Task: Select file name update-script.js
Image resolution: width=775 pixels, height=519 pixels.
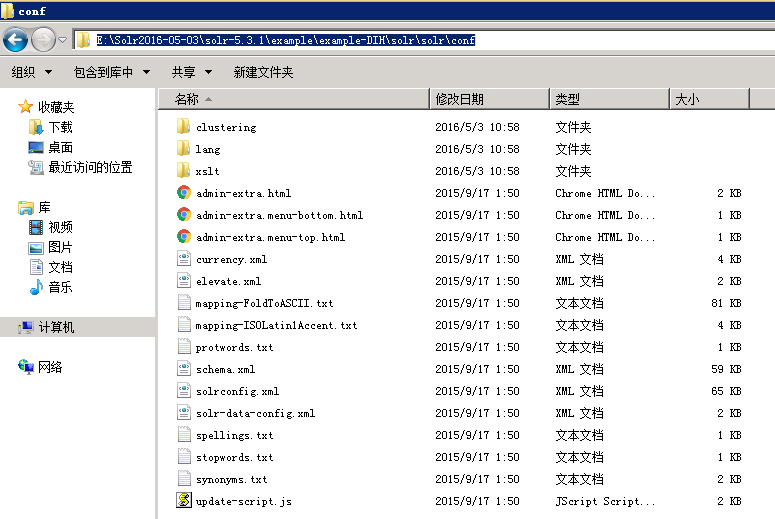Action: pos(244,501)
